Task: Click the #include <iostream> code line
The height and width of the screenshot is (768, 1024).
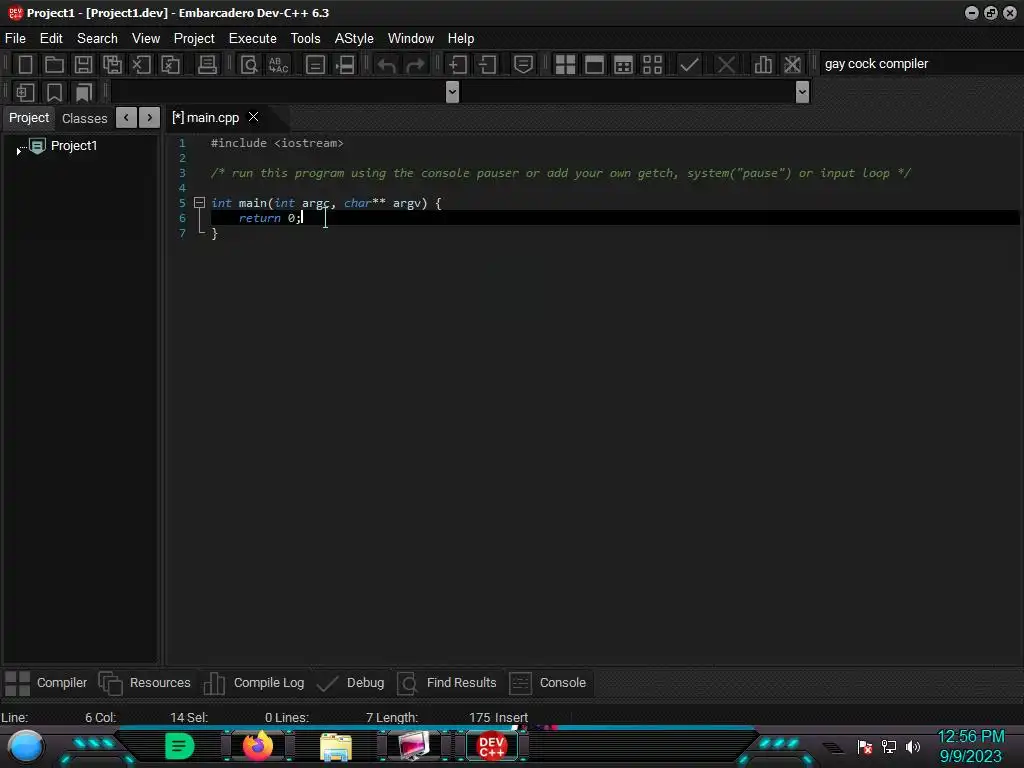Action: [x=277, y=143]
